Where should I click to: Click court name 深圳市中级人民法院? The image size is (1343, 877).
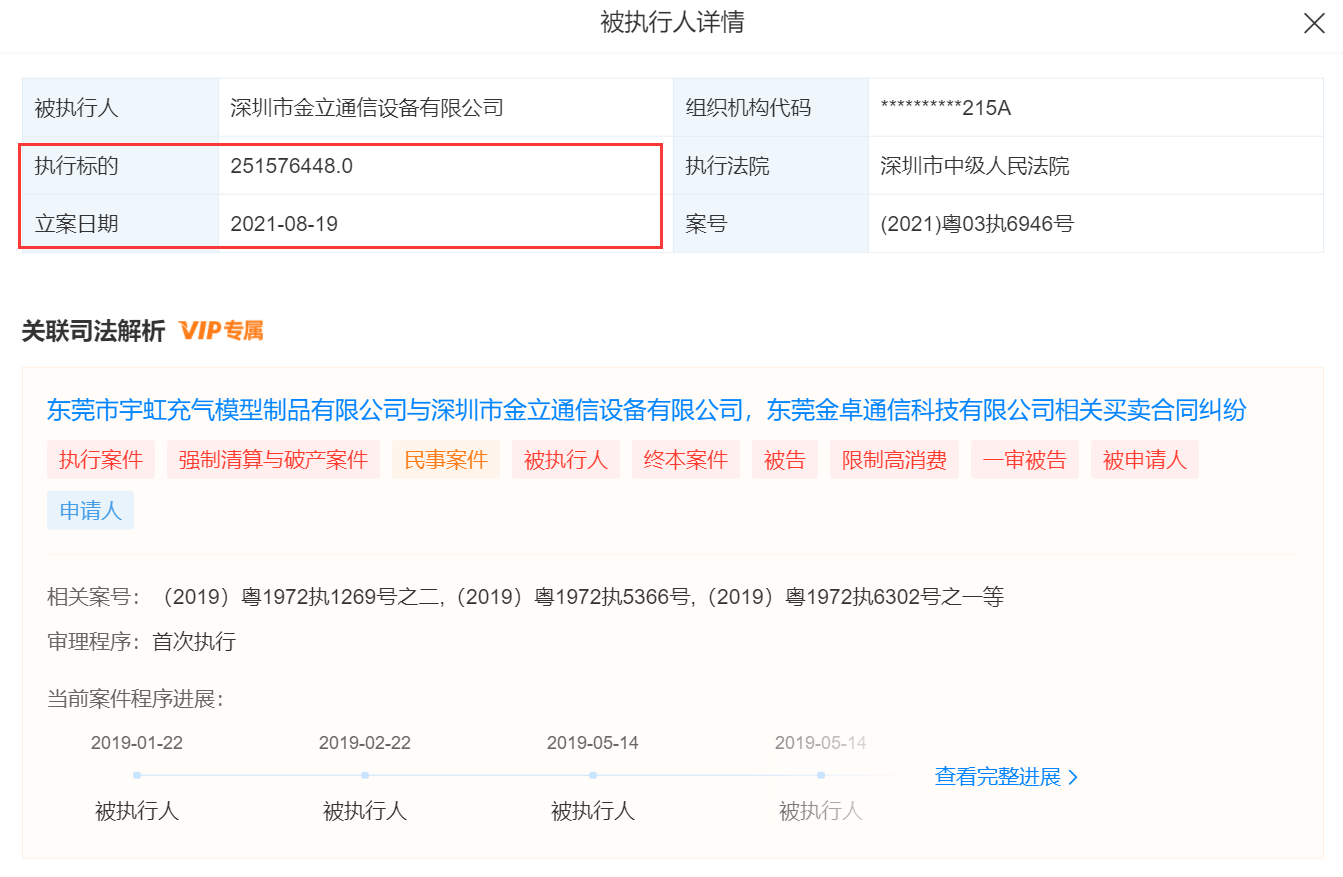point(975,166)
